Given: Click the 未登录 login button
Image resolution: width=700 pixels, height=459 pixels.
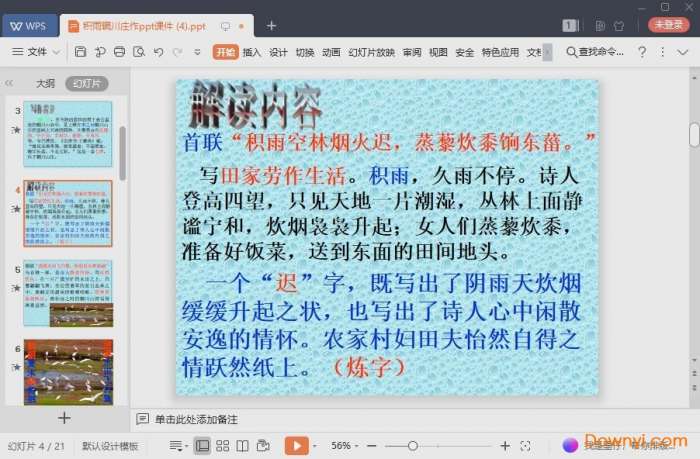Looking at the screenshot, I should tap(668, 25).
